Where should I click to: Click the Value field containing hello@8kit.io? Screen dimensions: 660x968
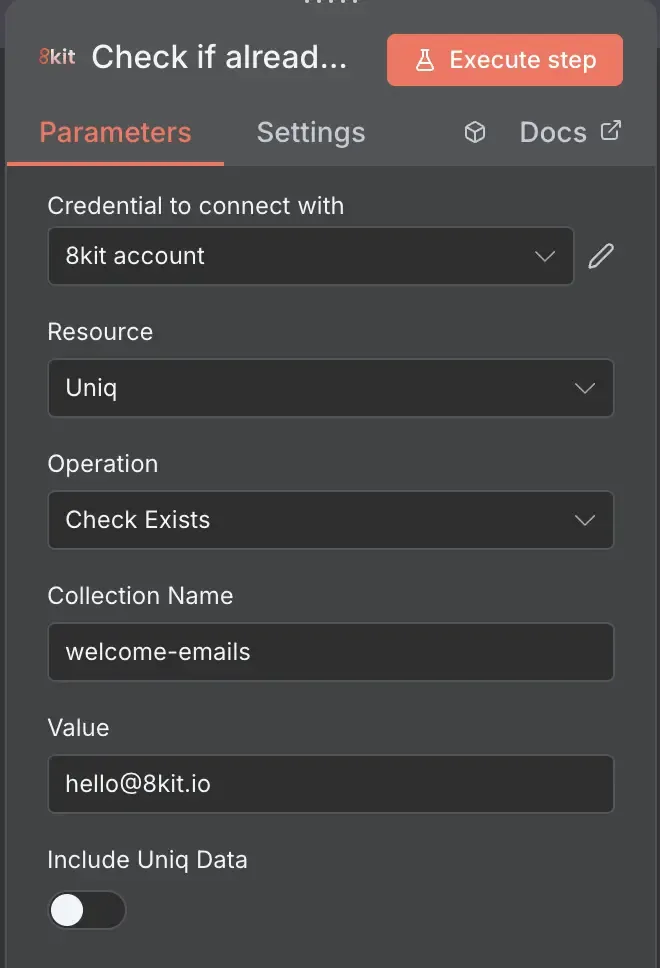(x=331, y=784)
